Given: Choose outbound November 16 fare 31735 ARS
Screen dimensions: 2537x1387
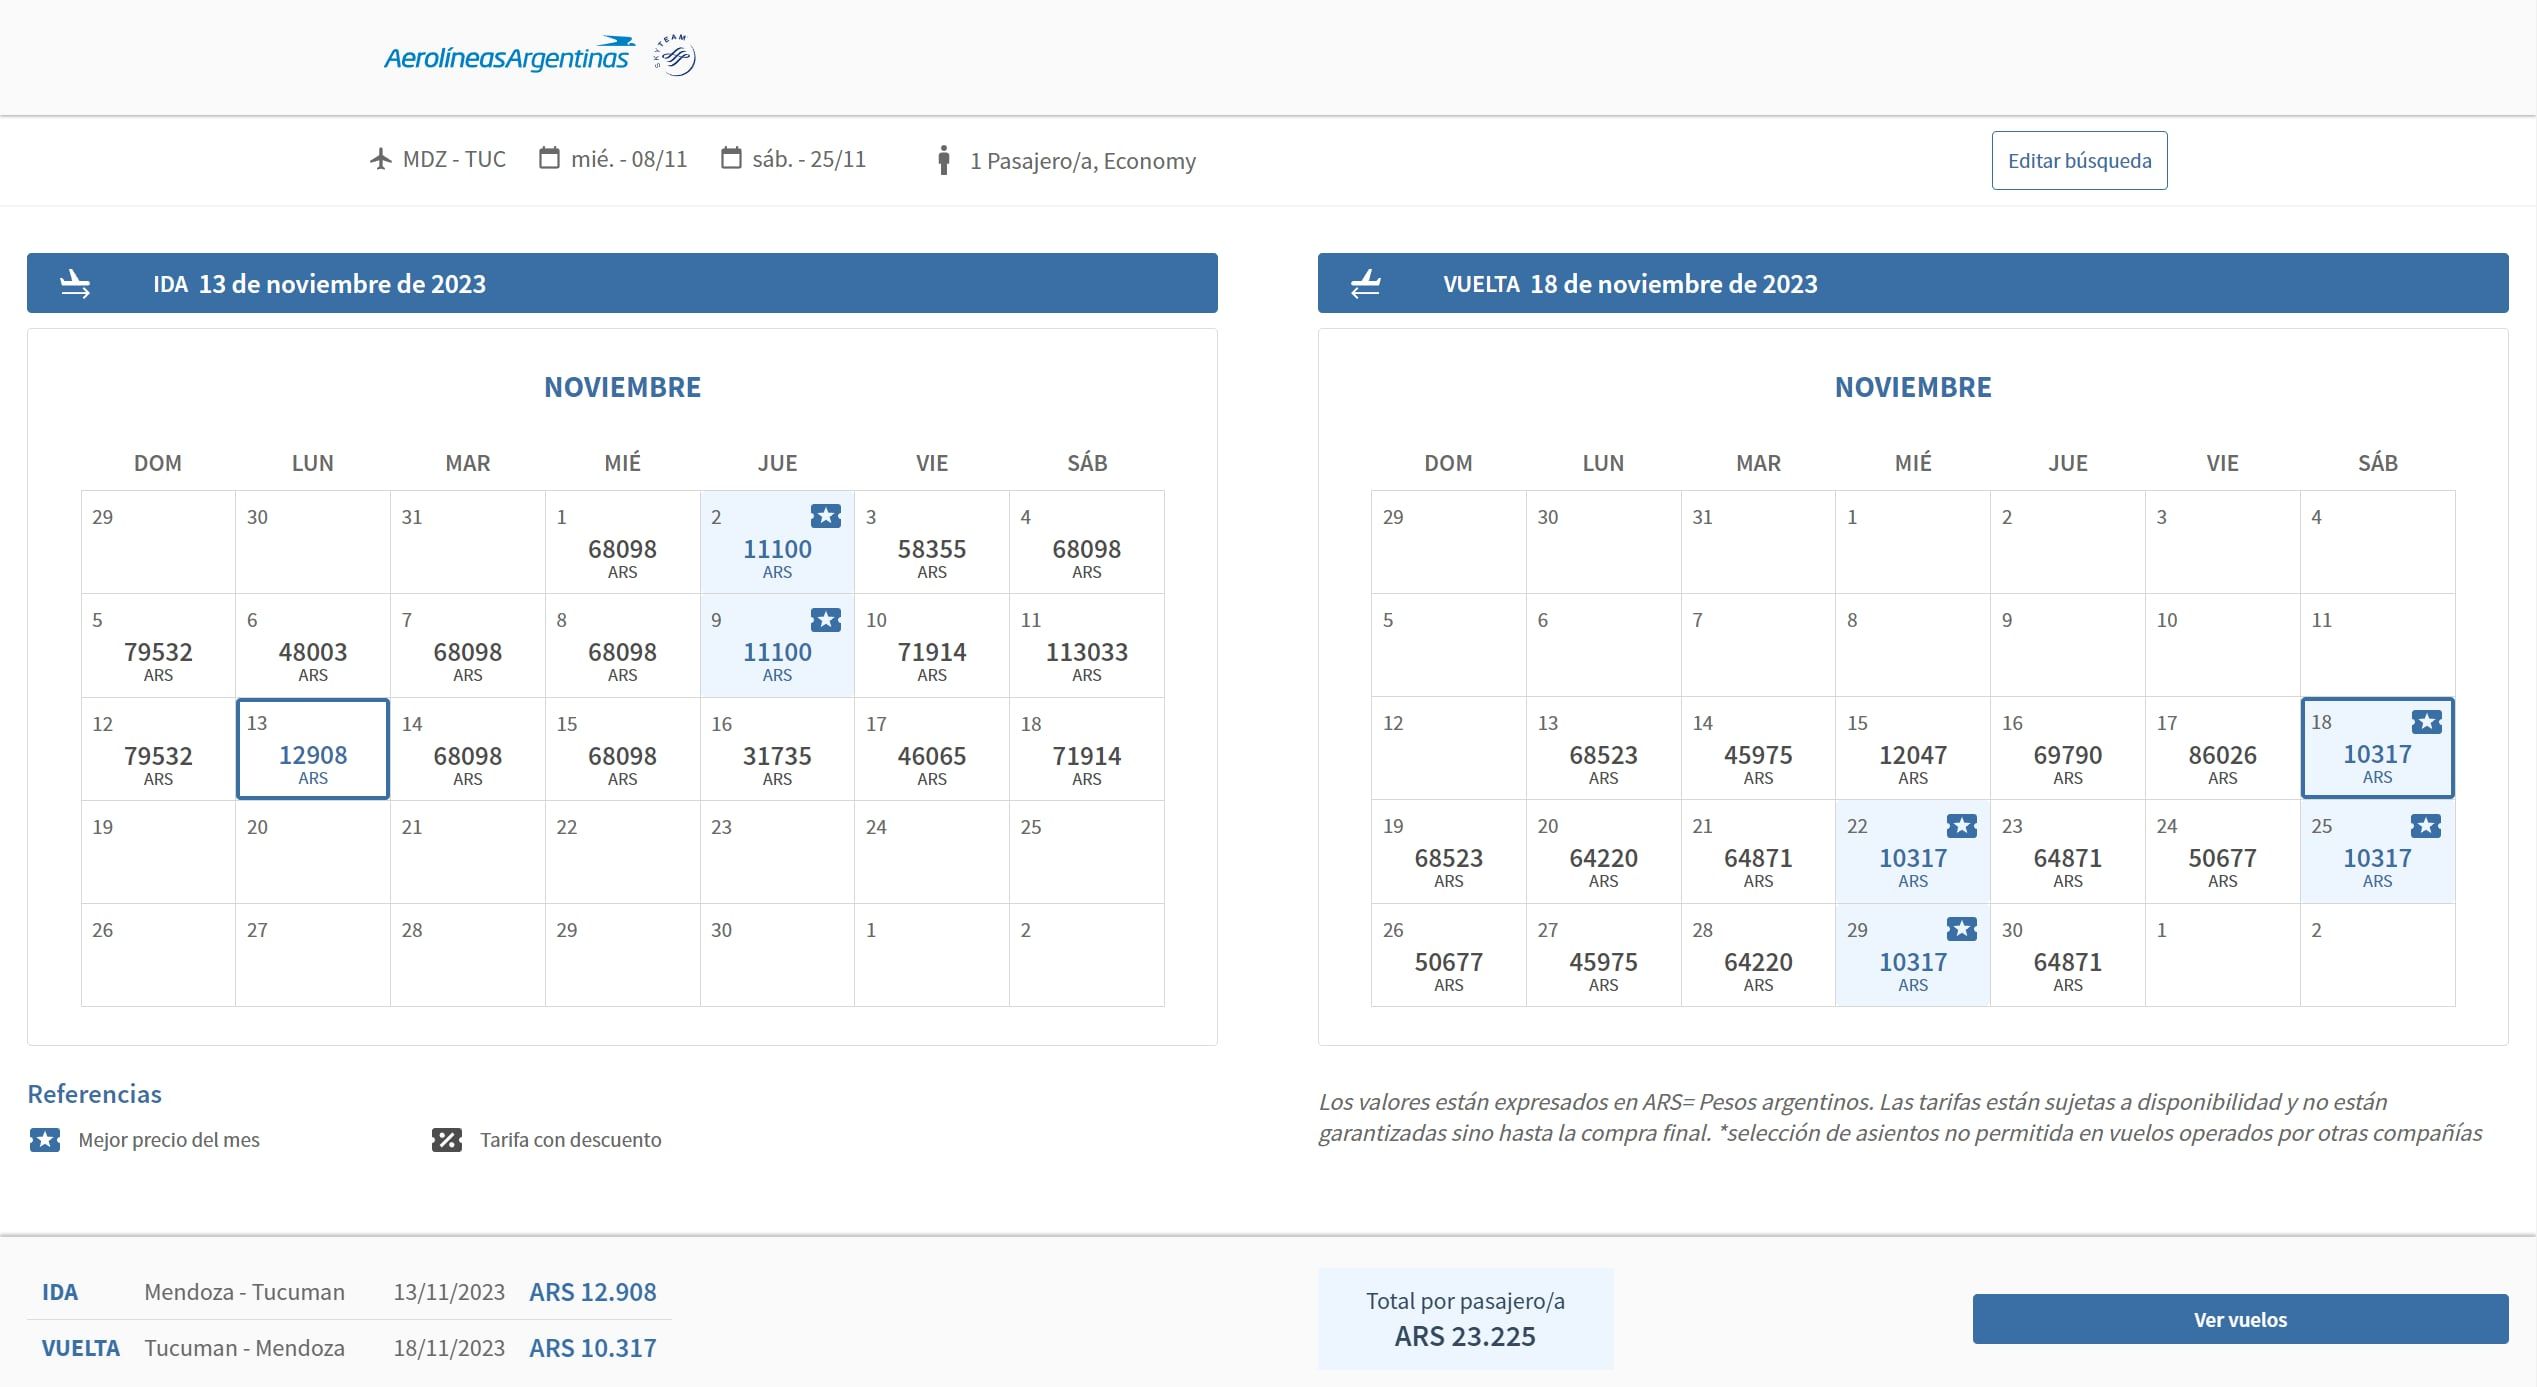Looking at the screenshot, I should pyautogui.click(x=777, y=756).
